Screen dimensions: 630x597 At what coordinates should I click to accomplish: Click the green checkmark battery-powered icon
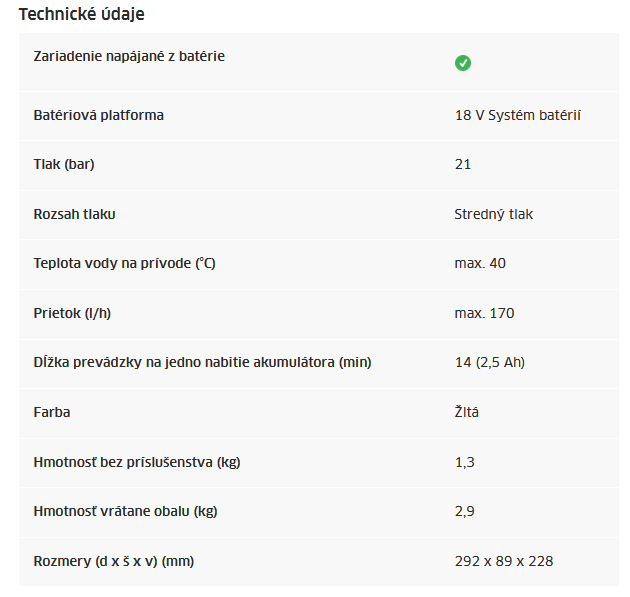(x=462, y=63)
